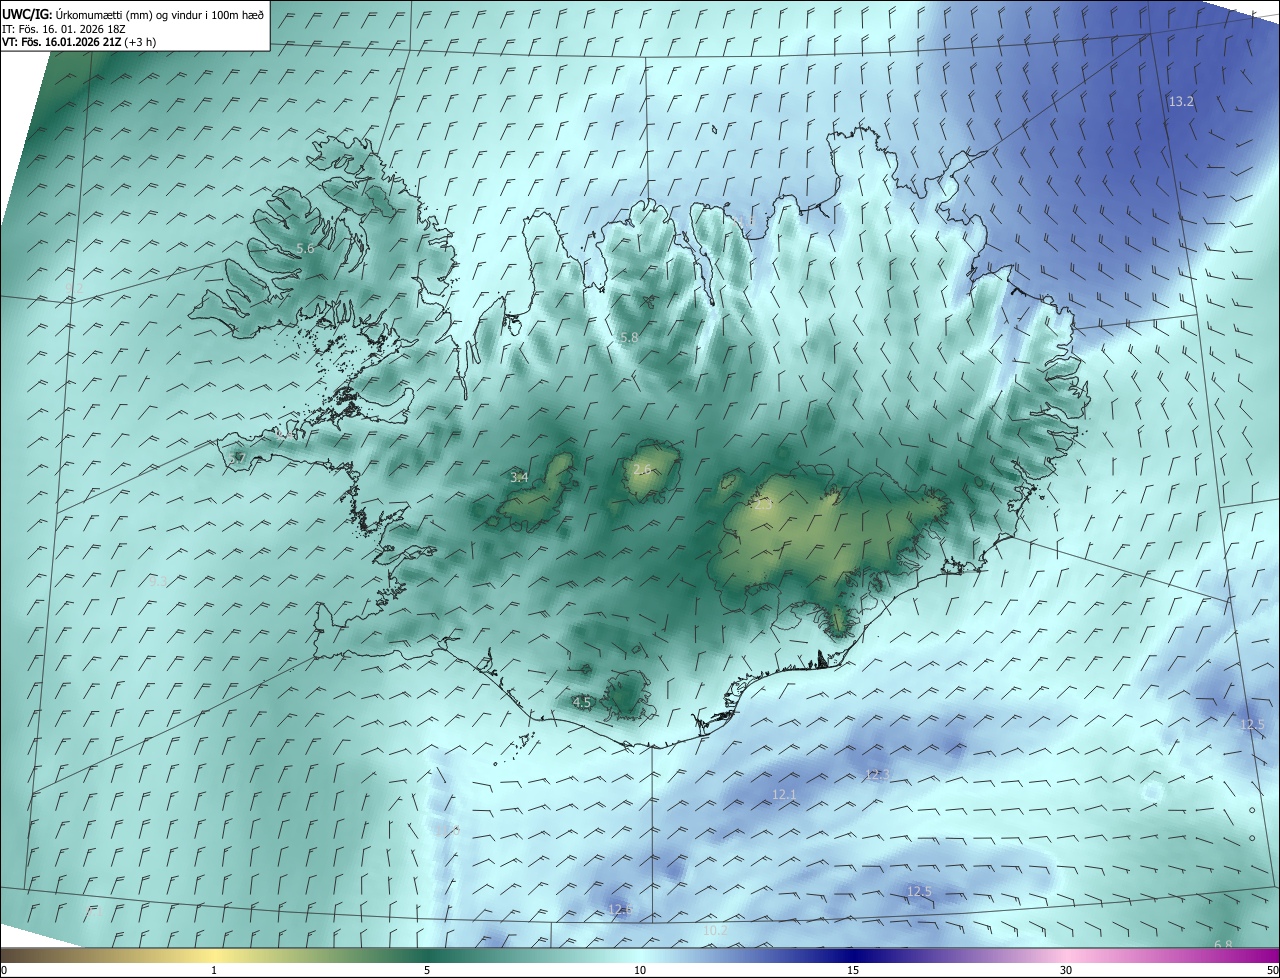Click the '0' tick on the color scale
The width and height of the screenshot is (1280, 978).
[4, 970]
